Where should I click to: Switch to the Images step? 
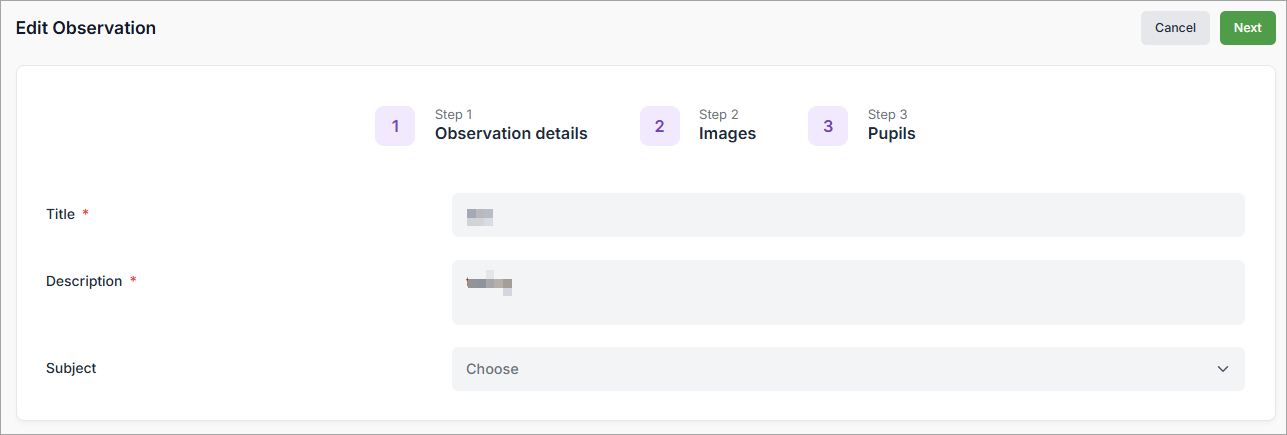pos(727,134)
